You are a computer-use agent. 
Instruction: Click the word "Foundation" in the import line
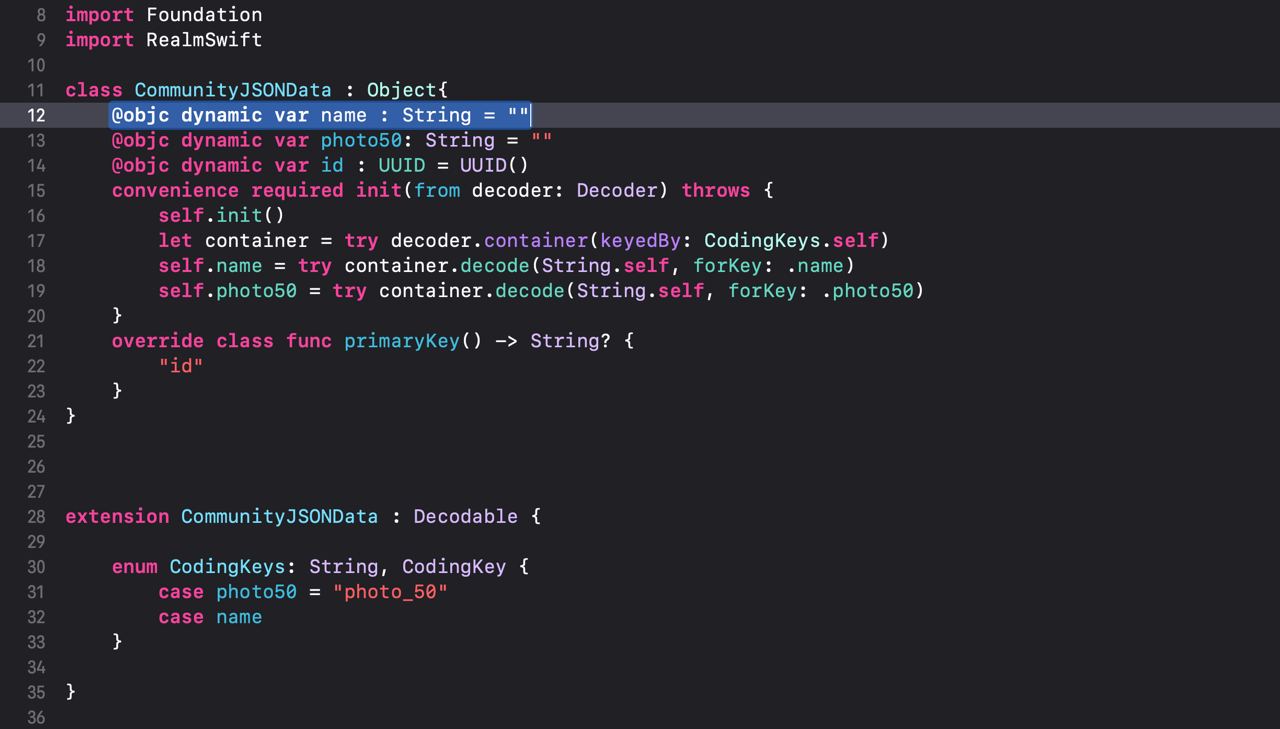[204, 14]
